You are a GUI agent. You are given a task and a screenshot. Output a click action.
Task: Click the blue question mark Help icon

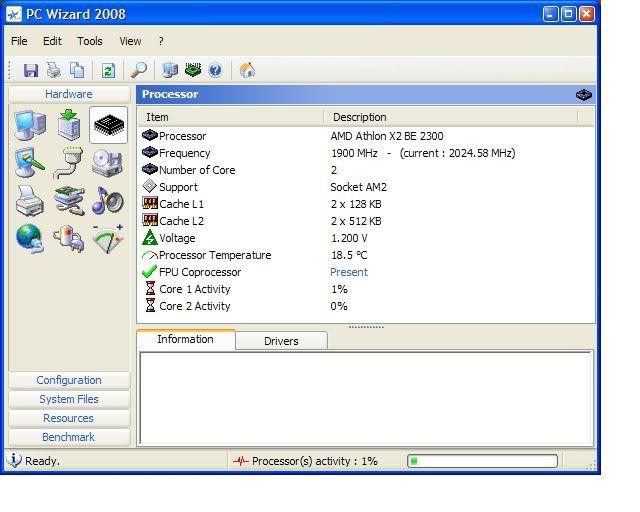pos(216,71)
